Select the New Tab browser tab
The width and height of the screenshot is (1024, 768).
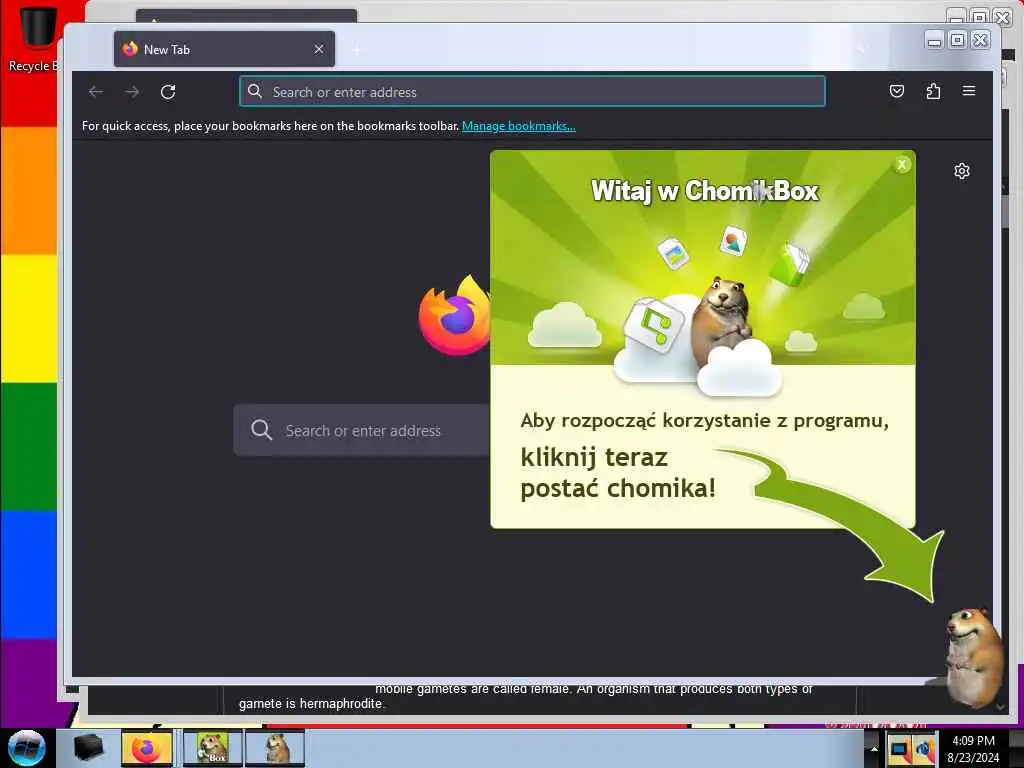coord(224,49)
